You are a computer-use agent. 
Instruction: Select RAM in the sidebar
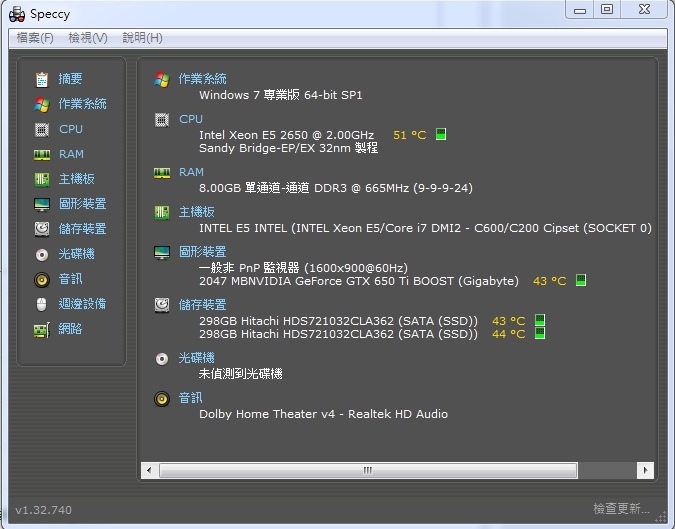click(x=71, y=154)
